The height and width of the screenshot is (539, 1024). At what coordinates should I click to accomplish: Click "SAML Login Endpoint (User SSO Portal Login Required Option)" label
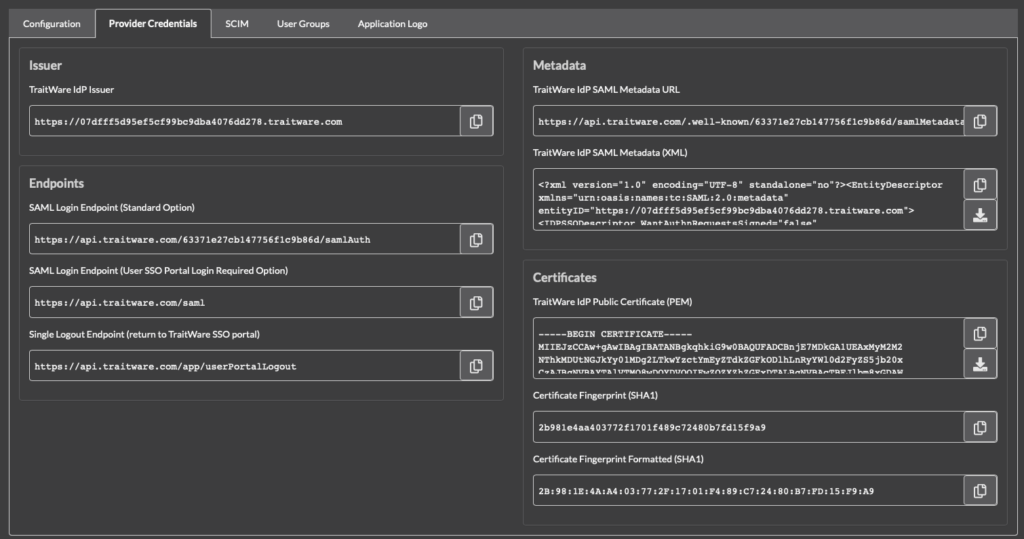point(158,270)
